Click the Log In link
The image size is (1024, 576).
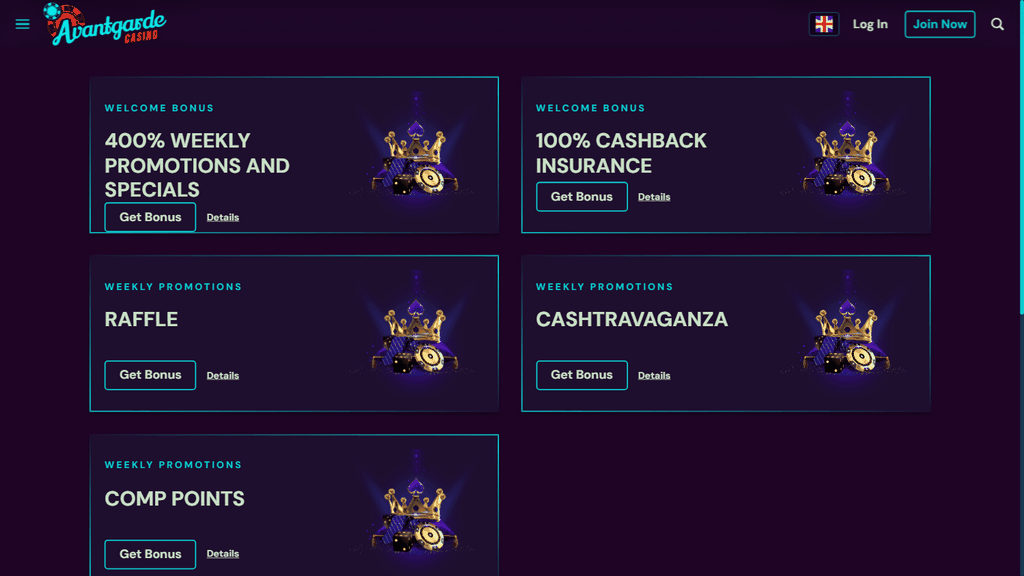pyautogui.click(x=870, y=24)
